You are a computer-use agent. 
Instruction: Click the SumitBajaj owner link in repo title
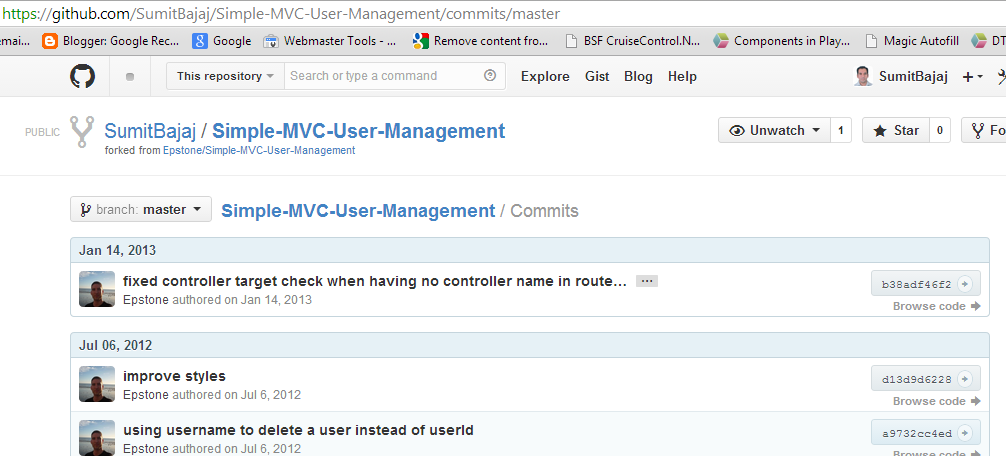[149, 131]
